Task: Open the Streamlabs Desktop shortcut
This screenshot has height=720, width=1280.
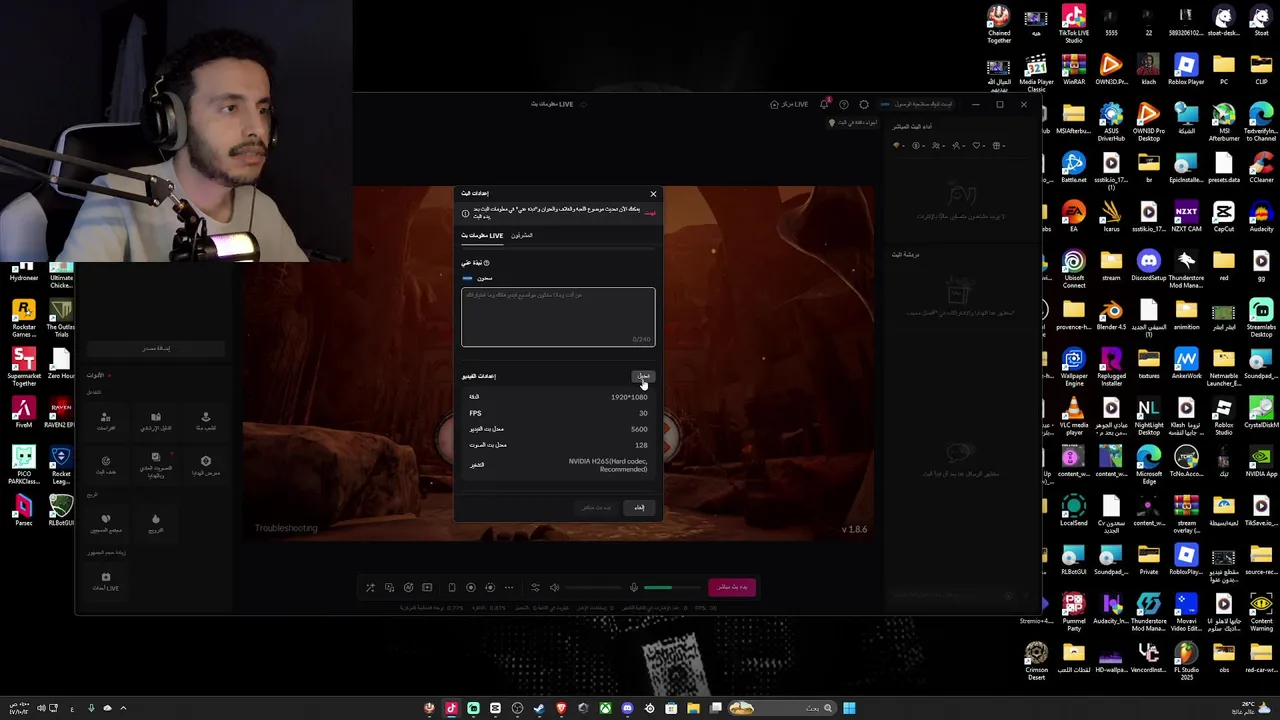Action: click(1261, 319)
